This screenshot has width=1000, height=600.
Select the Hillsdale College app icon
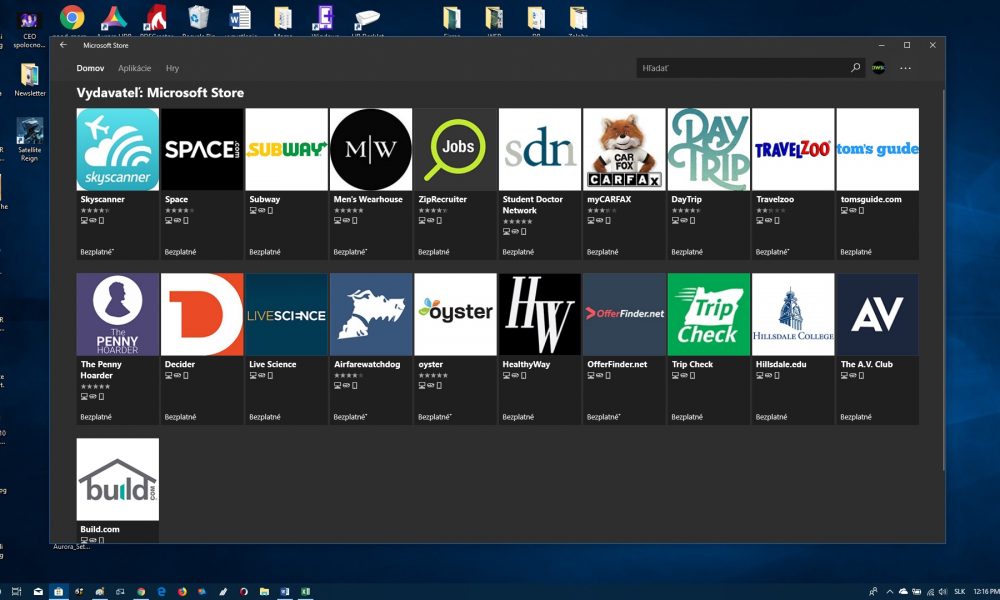click(x=793, y=314)
